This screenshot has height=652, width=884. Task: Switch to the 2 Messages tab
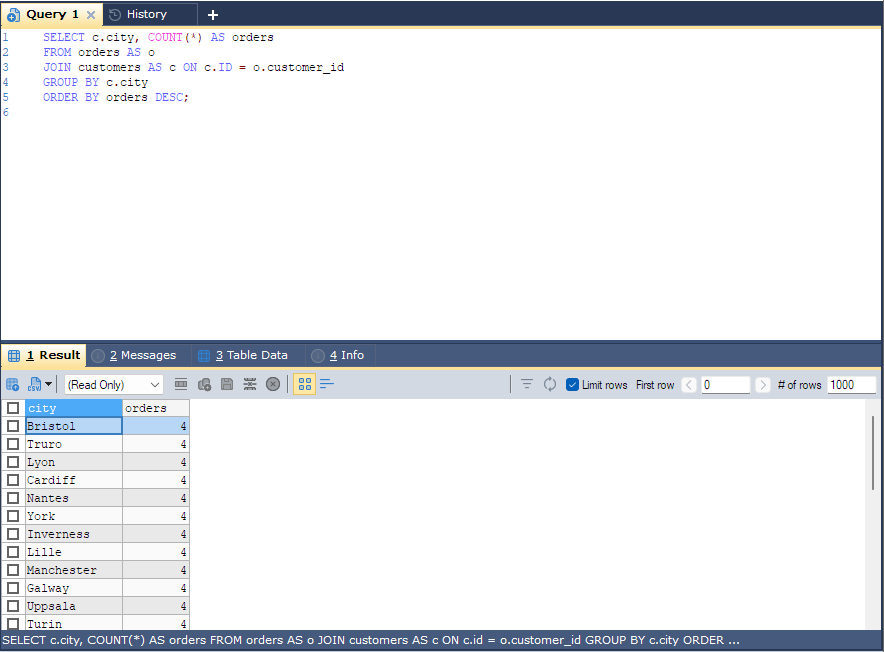coord(139,355)
